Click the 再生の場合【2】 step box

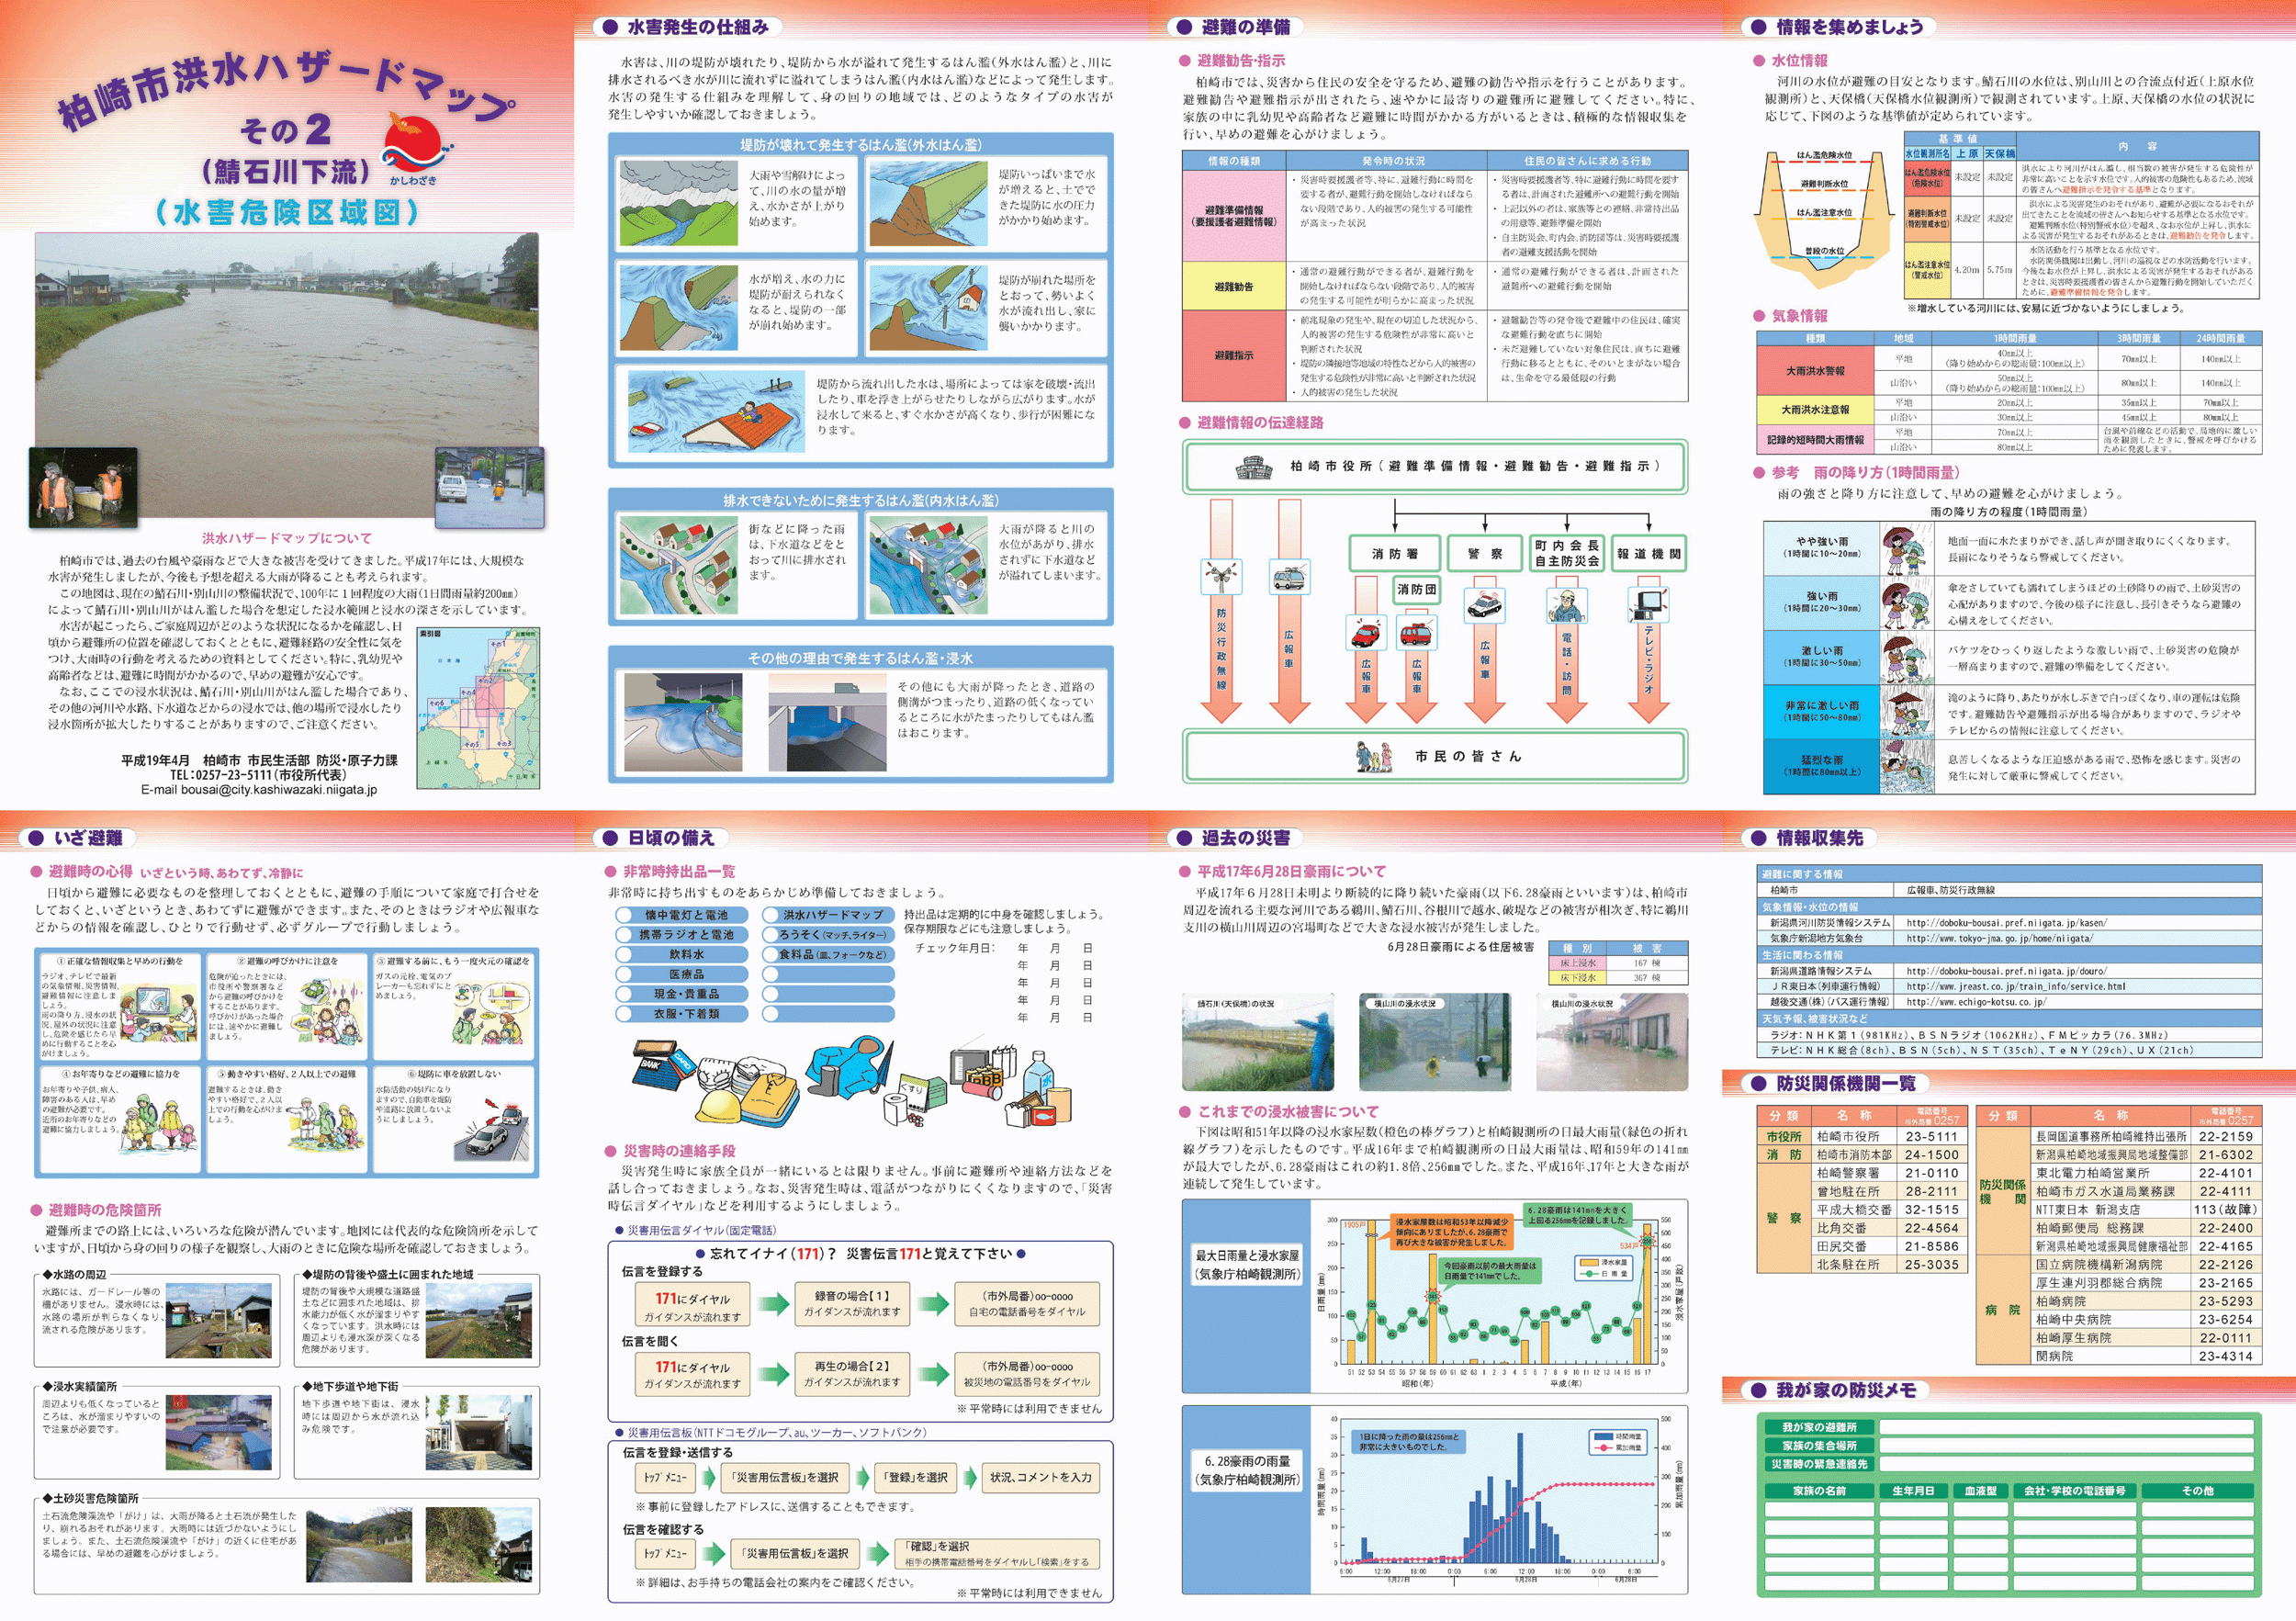pyautogui.click(x=852, y=1373)
